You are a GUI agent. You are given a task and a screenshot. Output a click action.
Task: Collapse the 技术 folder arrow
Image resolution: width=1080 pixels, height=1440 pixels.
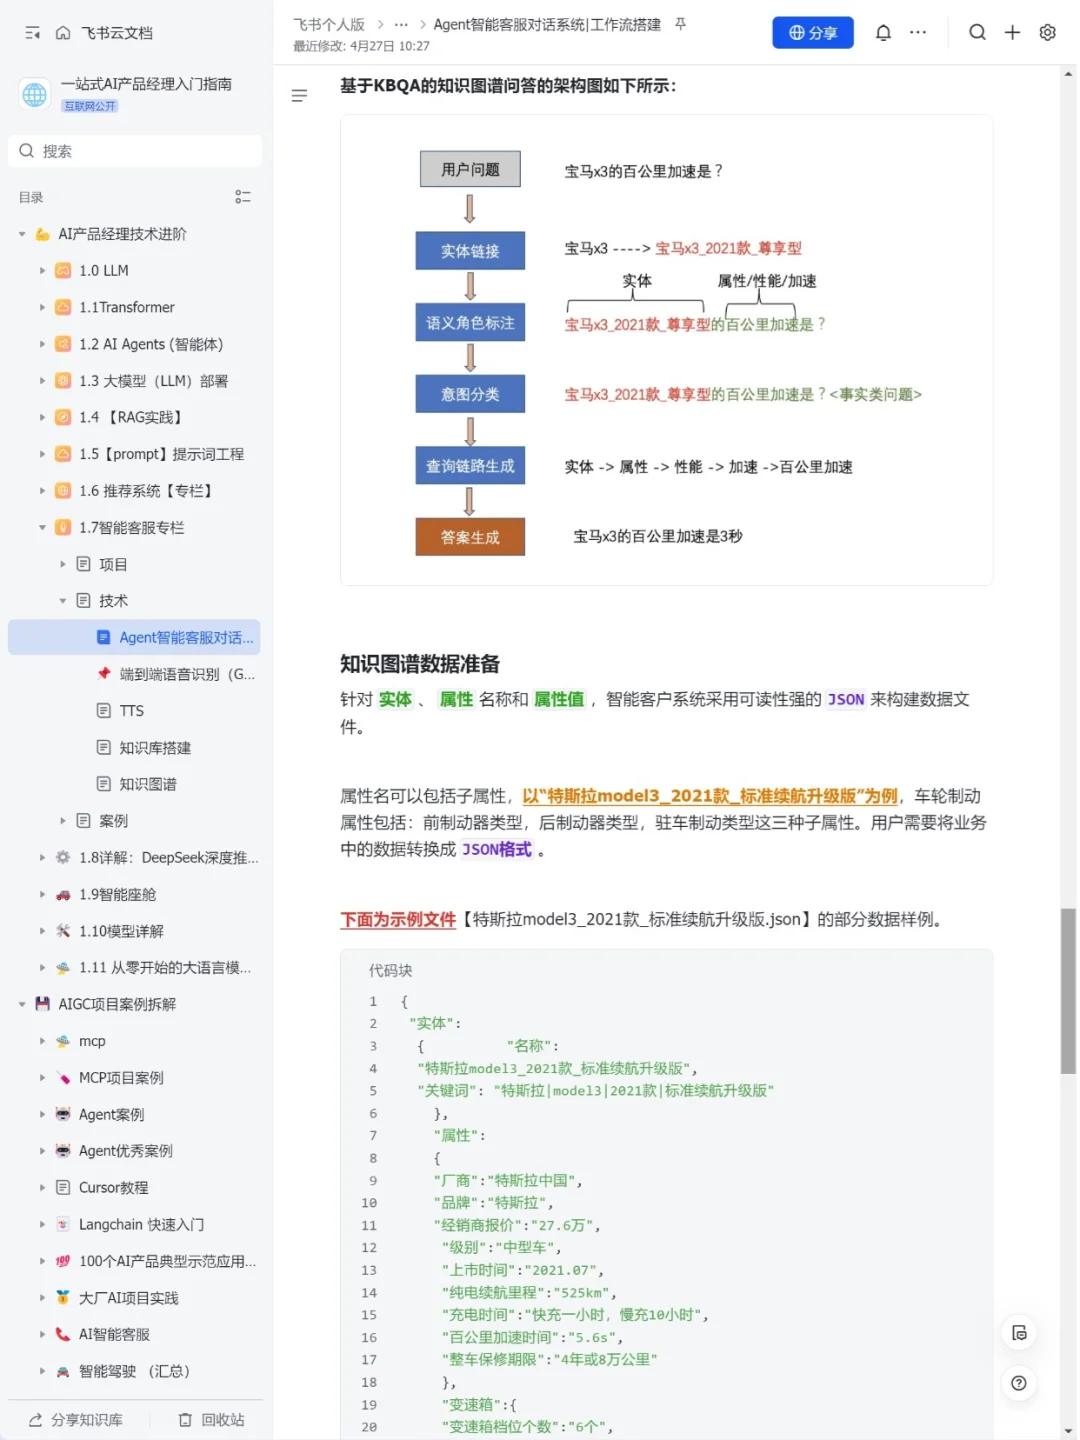click(62, 601)
